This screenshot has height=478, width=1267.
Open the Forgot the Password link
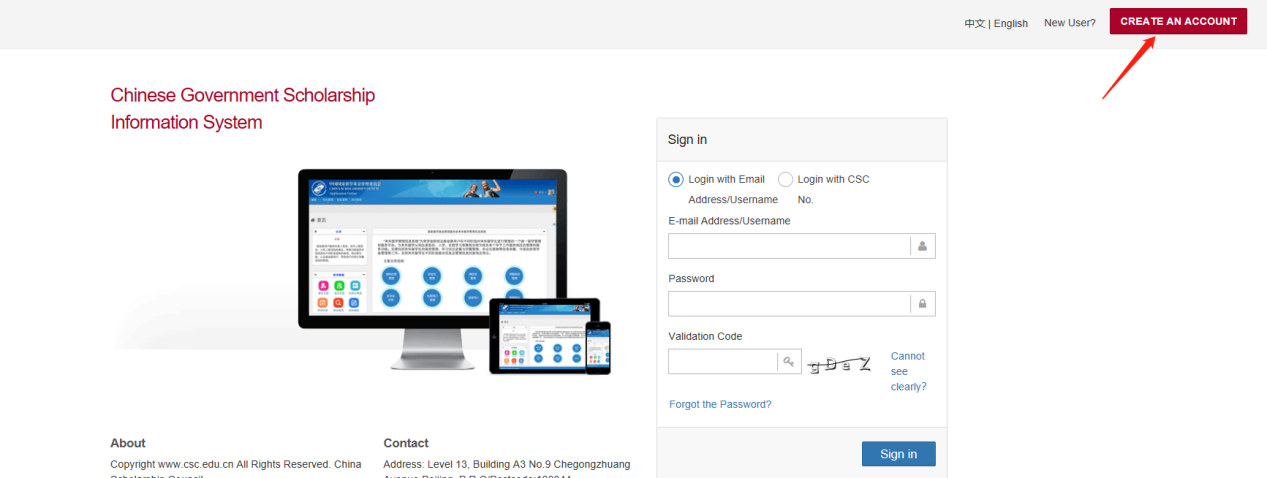pos(720,404)
